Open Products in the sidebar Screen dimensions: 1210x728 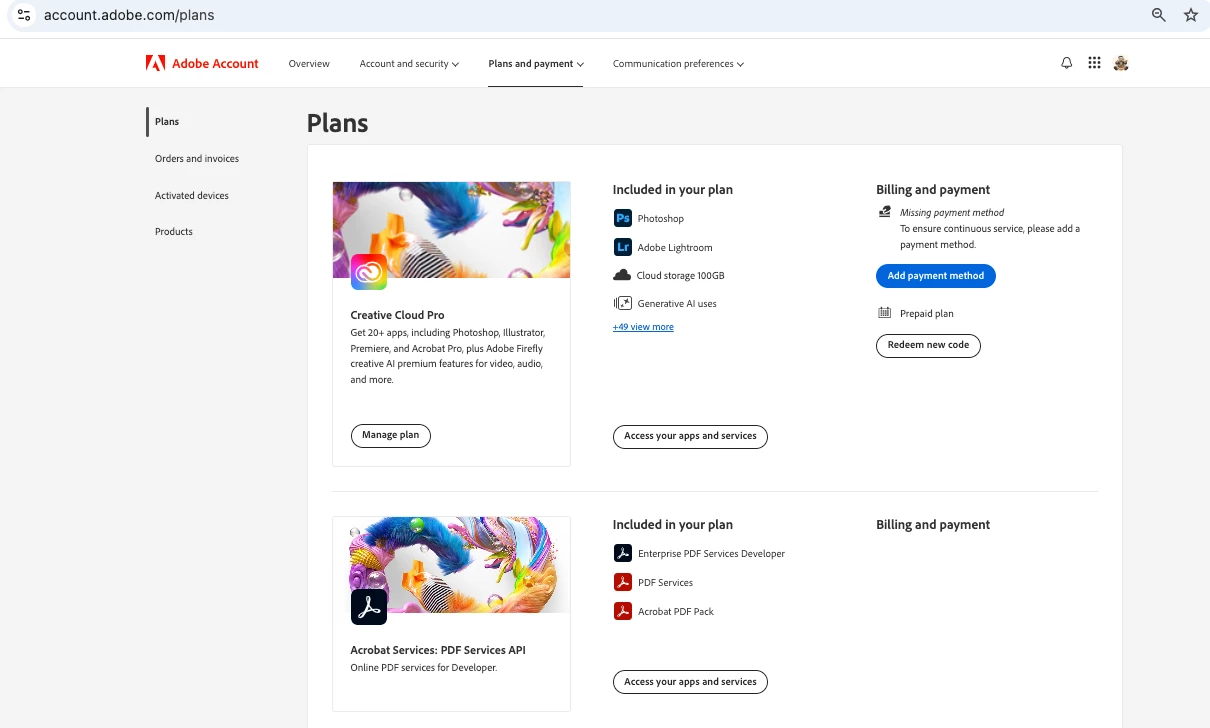click(174, 232)
